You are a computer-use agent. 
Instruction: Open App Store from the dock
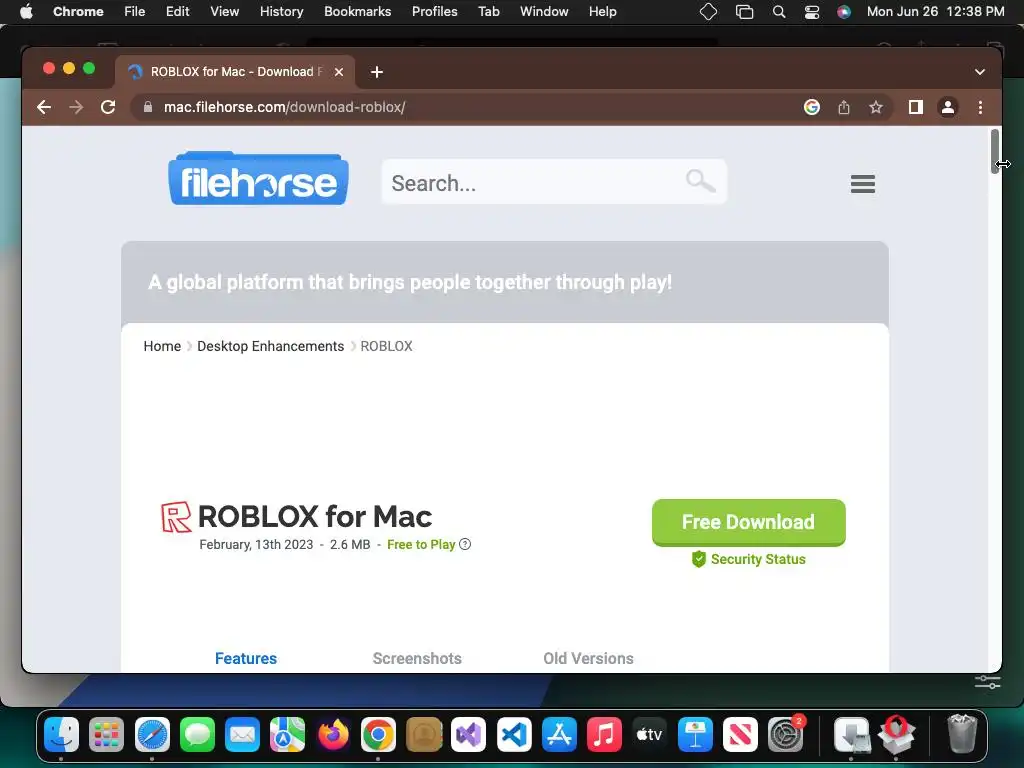tap(559, 735)
